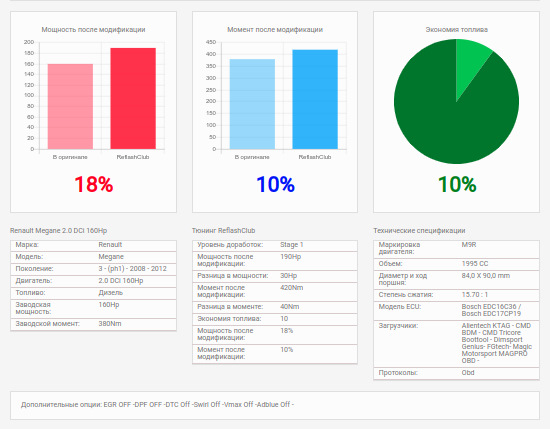The height and width of the screenshot is (429, 550).
Task: Click the factory power value '160Hp'
Action: (109, 304)
